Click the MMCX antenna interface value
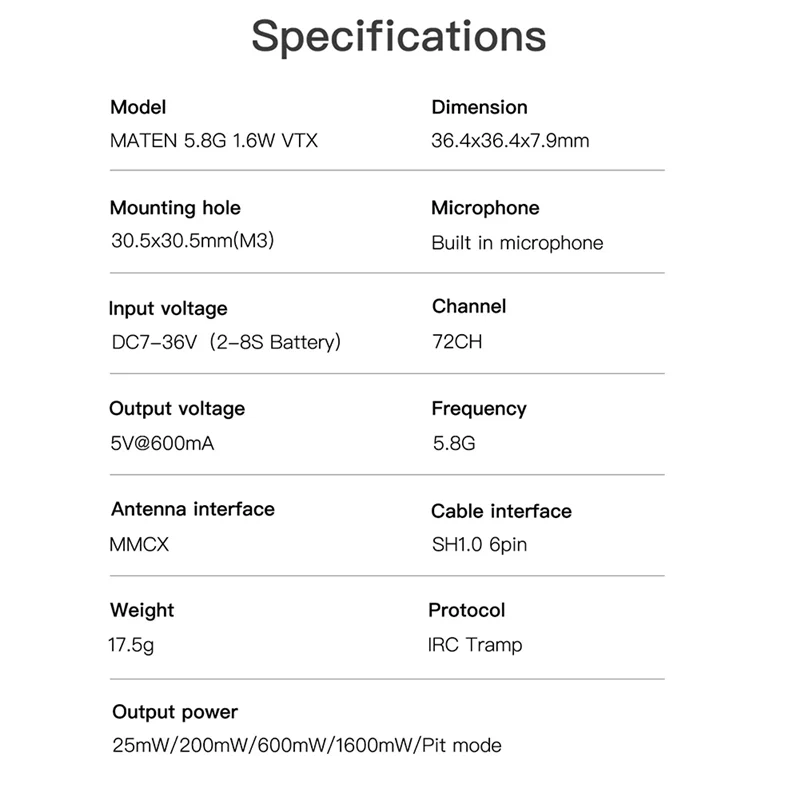This screenshot has width=800, height=800. point(139,544)
